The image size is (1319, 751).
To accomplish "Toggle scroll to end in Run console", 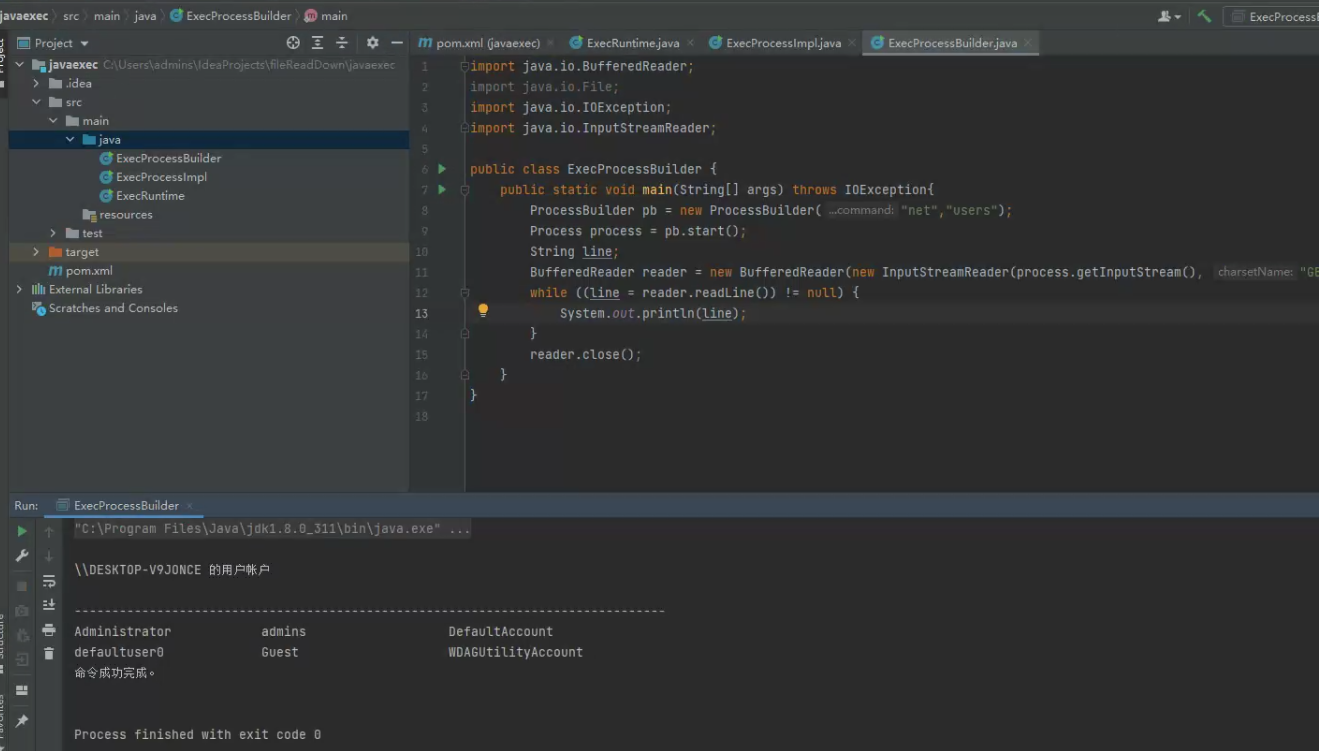I will [x=49, y=605].
